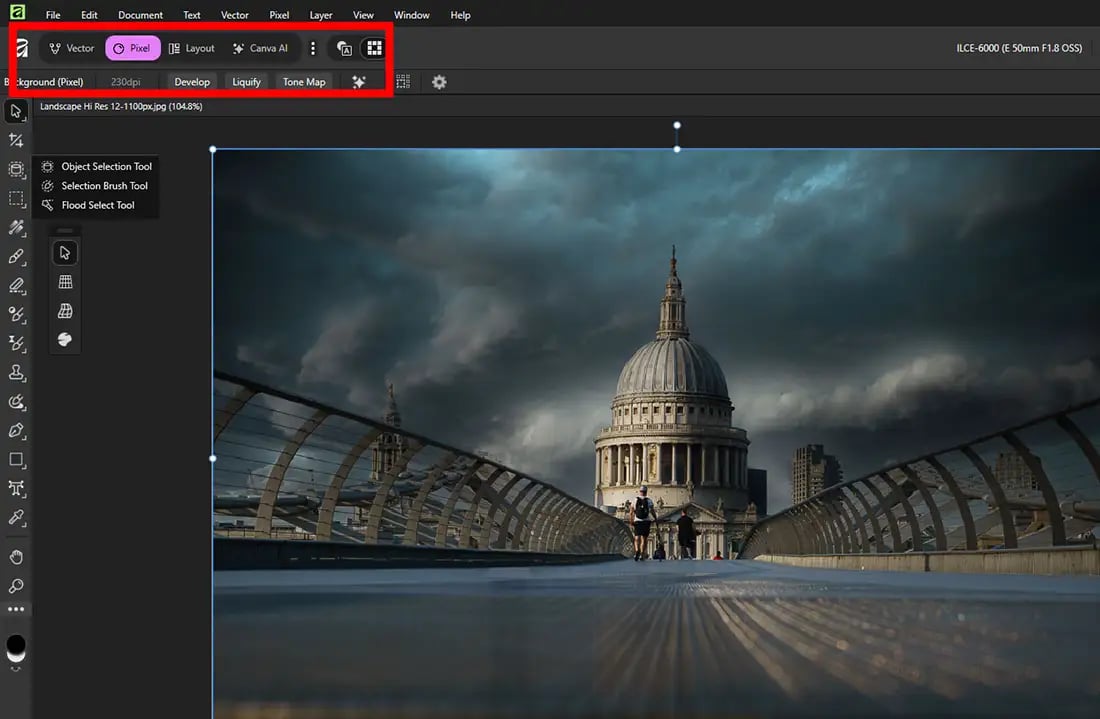Click the dotted selection grid icon in the context toolbar
This screenshot has height=719, width=1100.
[x=403, y=82]
